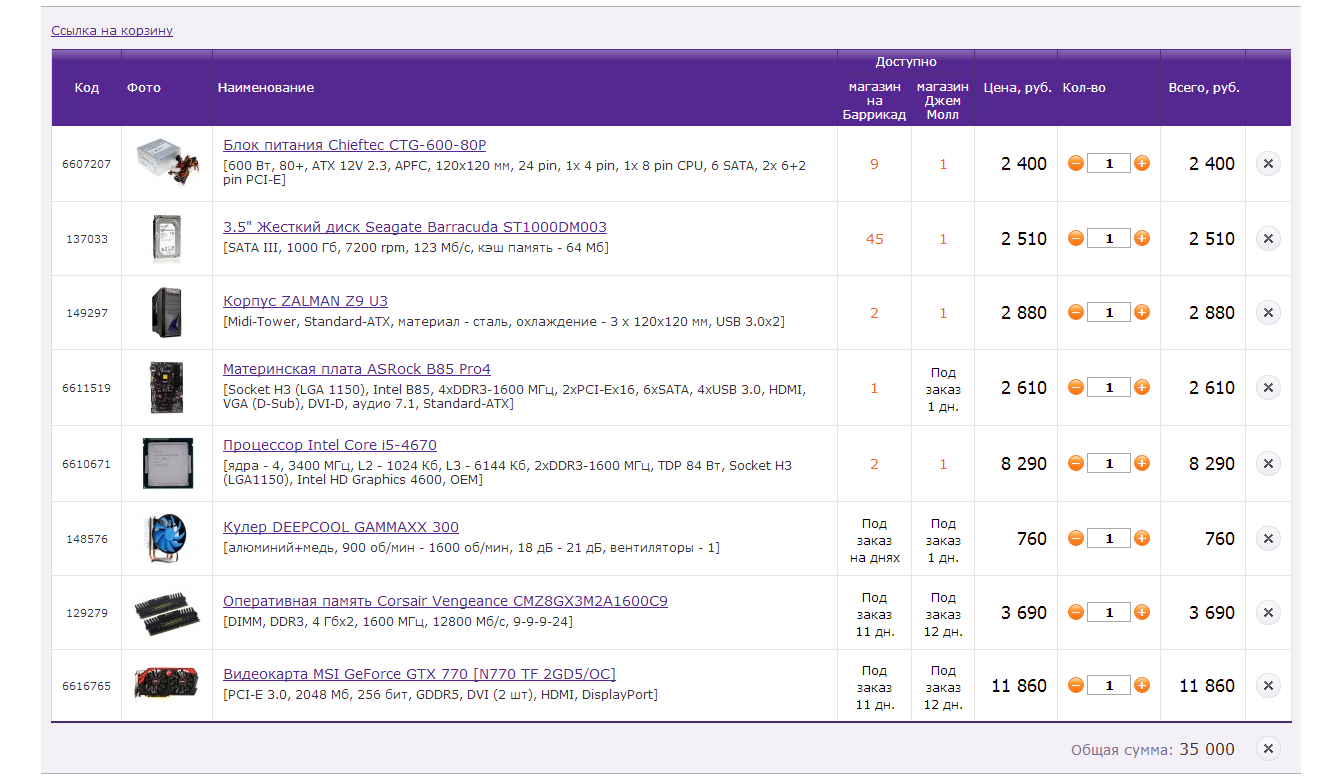
Task: Click quantity field for Chieftec power supply
Action: (1109, 163)
